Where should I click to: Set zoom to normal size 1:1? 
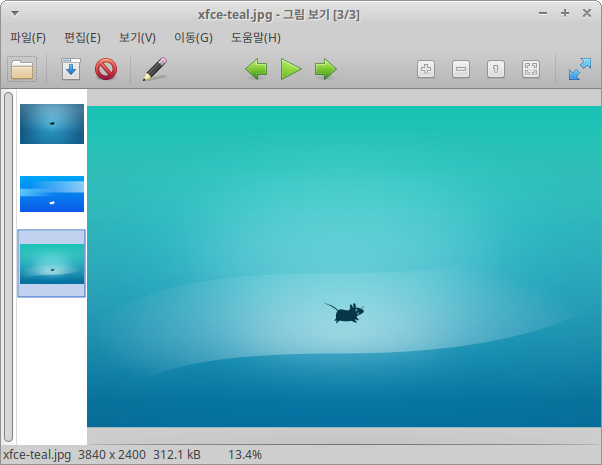click(x=496, y=69)
